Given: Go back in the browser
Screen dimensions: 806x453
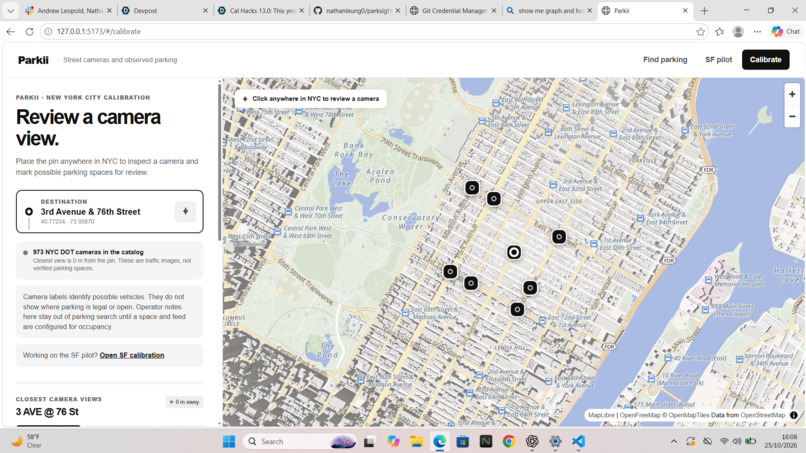Looking at the screenshot, I should (x=10, y=31).
